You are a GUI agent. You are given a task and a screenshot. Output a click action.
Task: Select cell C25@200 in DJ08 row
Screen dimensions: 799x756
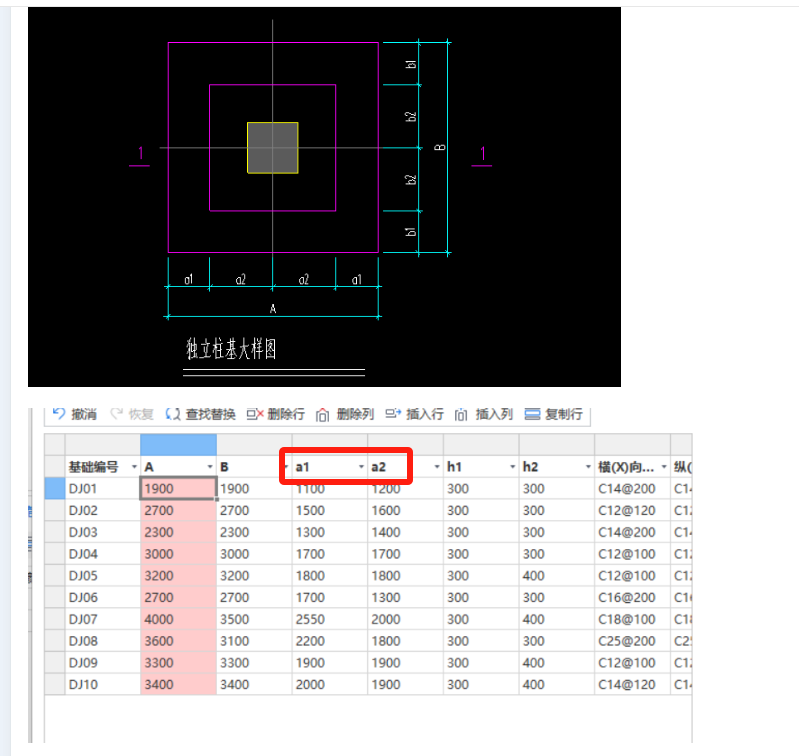point(632,641)
